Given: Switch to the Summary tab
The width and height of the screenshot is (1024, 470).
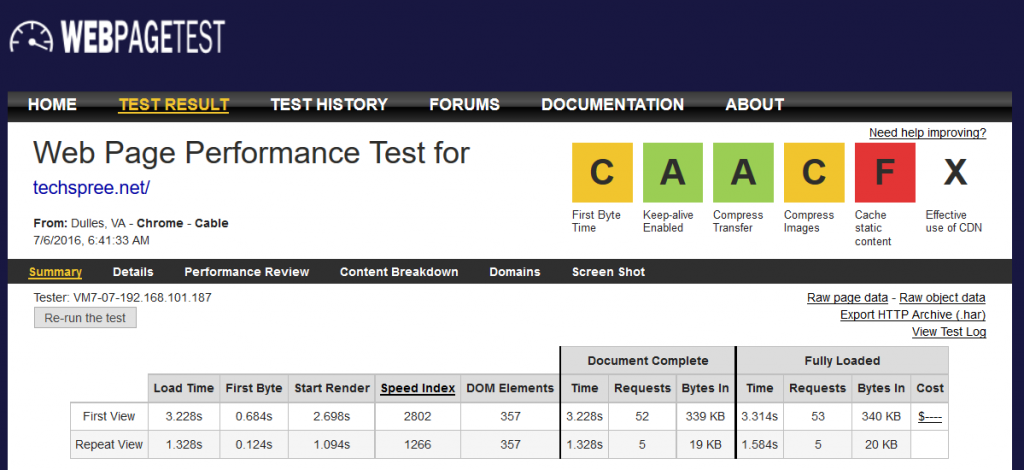Looking at the screenshot, I should (56, 272).
